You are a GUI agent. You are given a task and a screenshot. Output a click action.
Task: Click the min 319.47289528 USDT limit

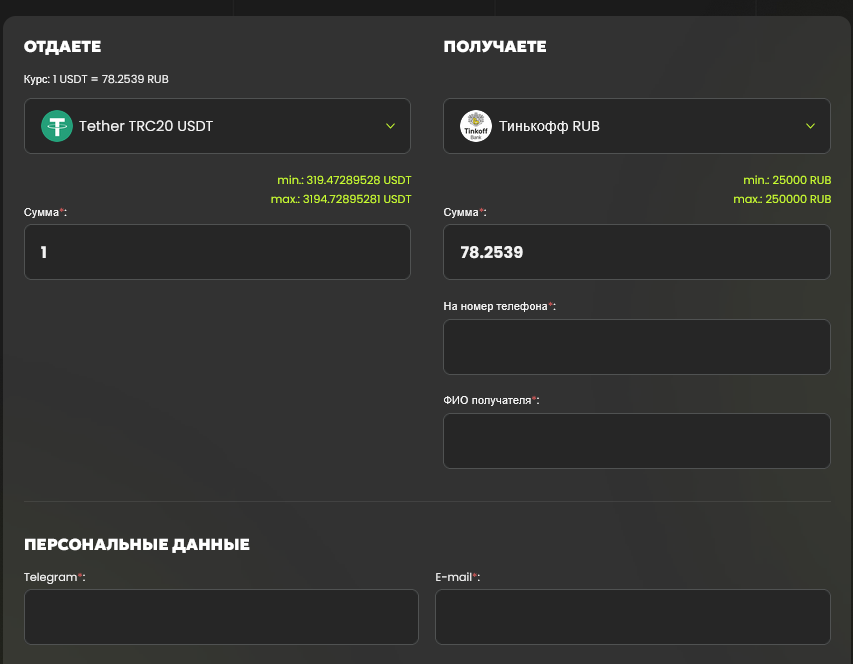click(x=344, y=180)
